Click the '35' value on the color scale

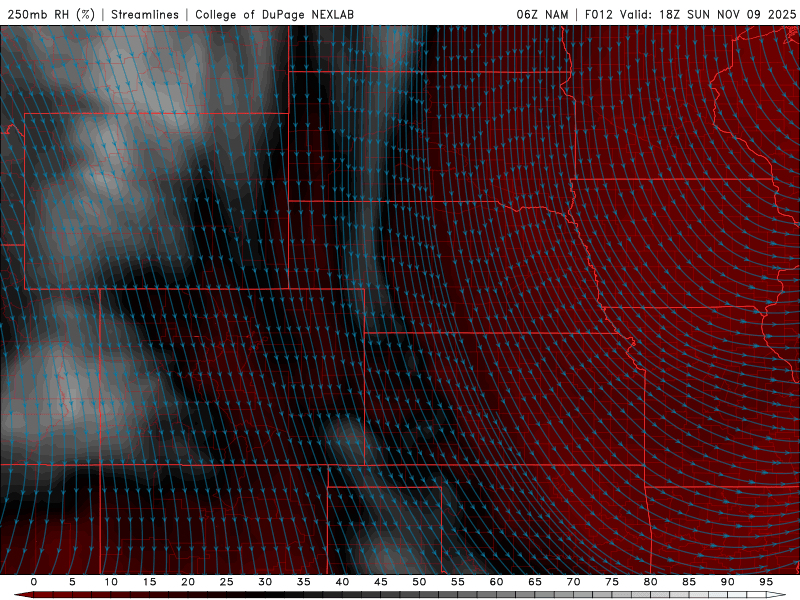[x=304, y=582]
